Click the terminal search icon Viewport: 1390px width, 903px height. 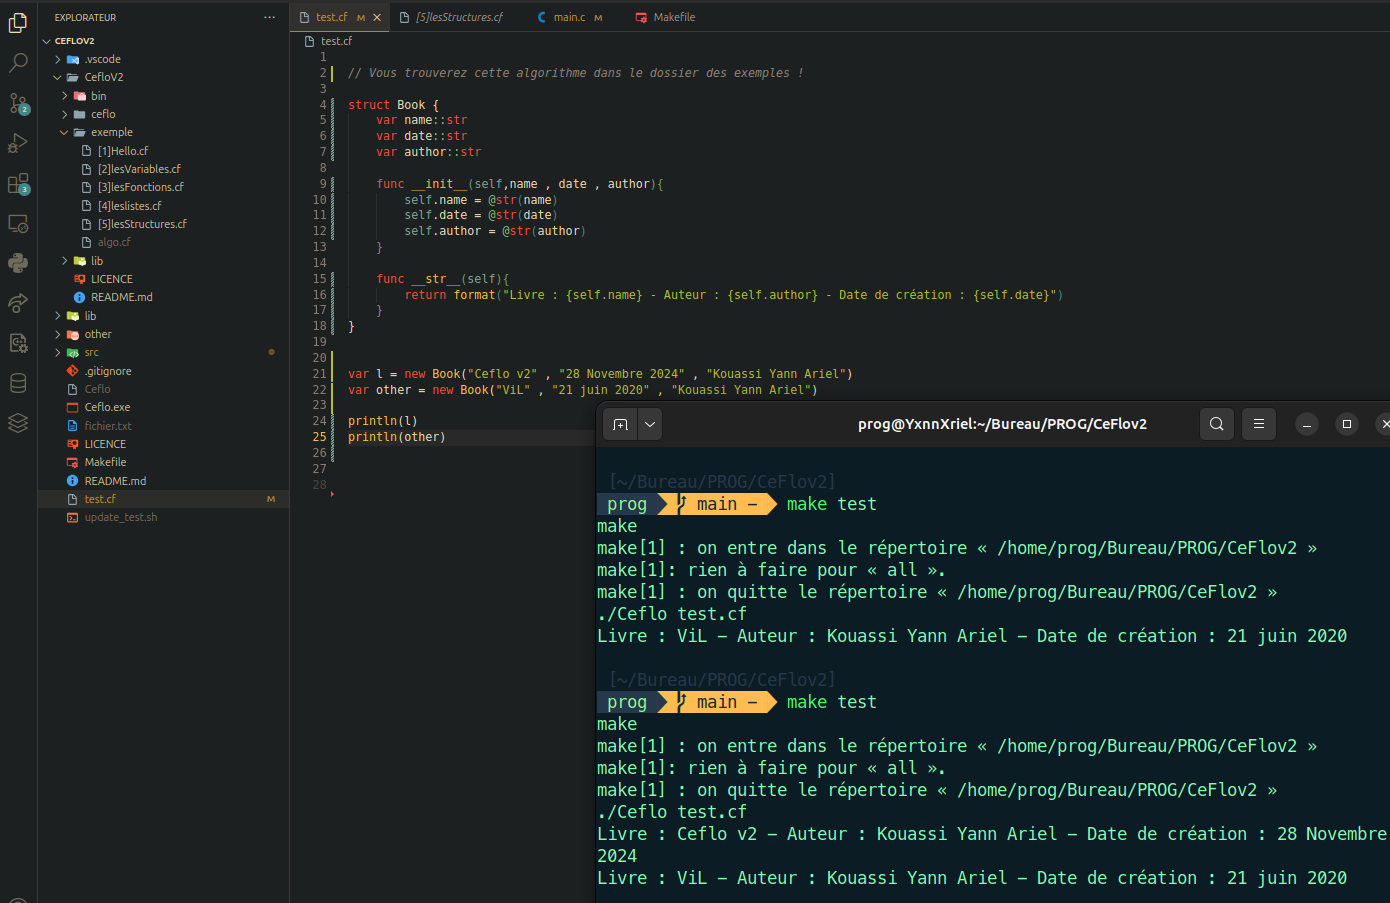click(x=1216, y=424)
